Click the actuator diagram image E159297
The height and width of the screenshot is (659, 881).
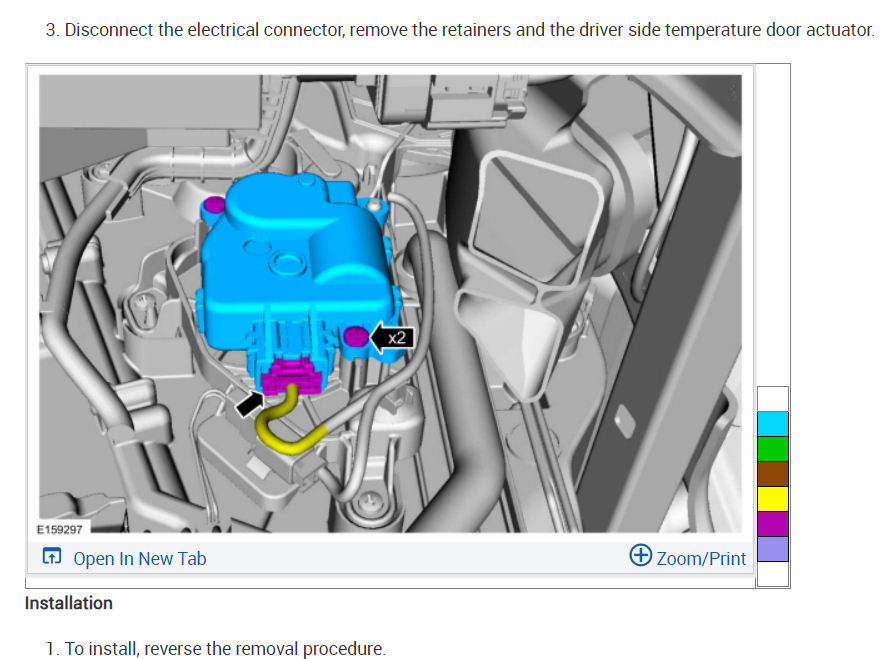tap(390, 303)
